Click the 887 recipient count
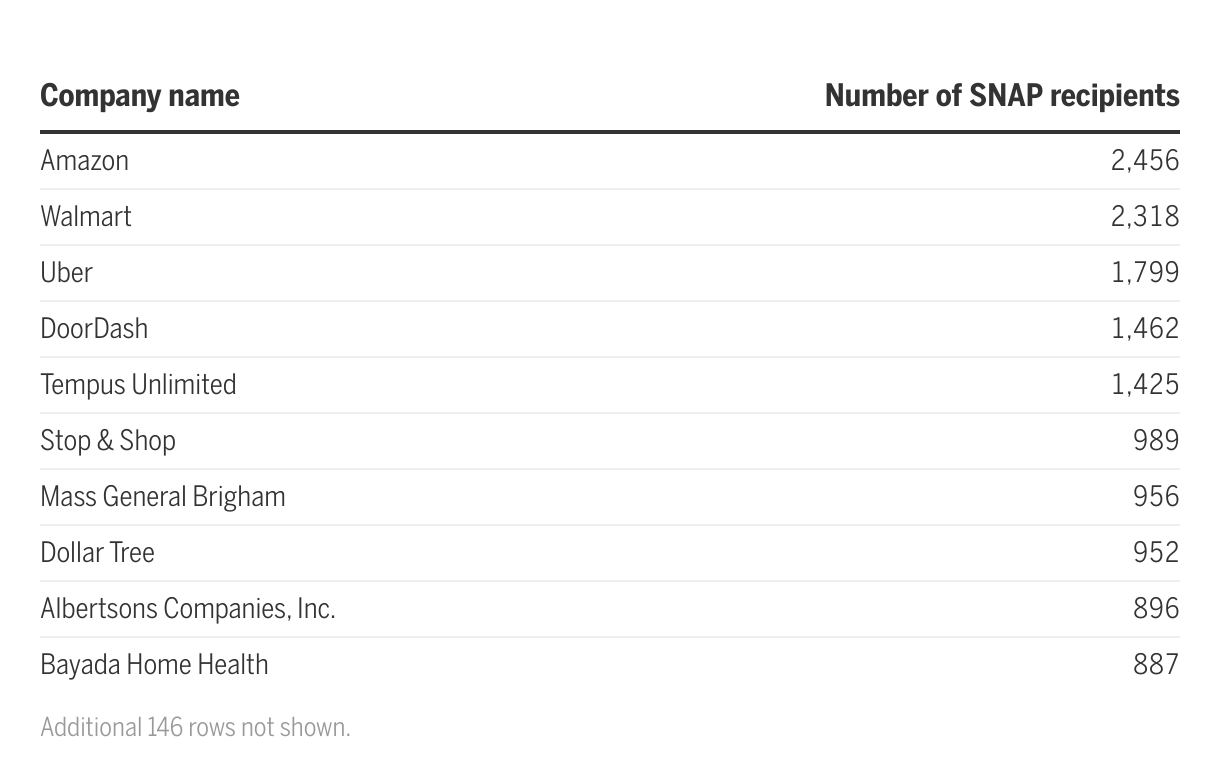1220x782 pixels. (1156, 665)
